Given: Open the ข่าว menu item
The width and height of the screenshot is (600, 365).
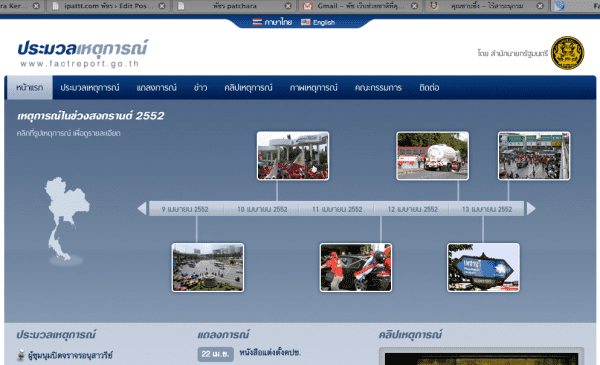Looking at the screenshot, I should [200, 88].
